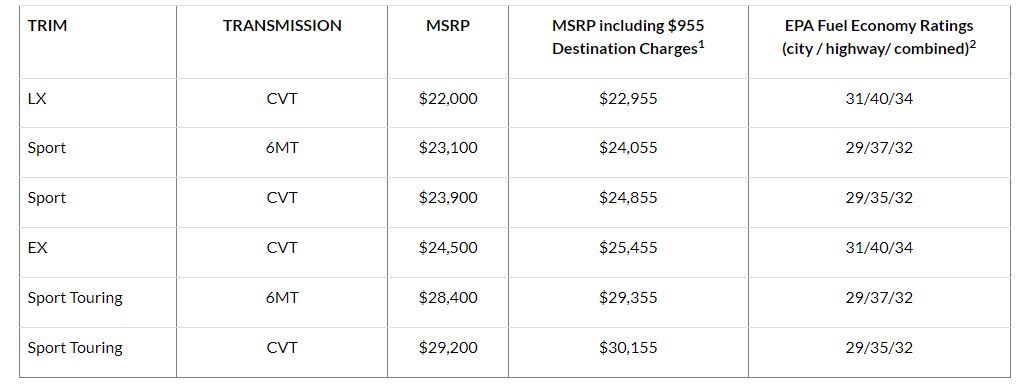Screen dimensions: 1017x391
Task: Click the $29,355 destination price
Action: (x=628, y=298)
